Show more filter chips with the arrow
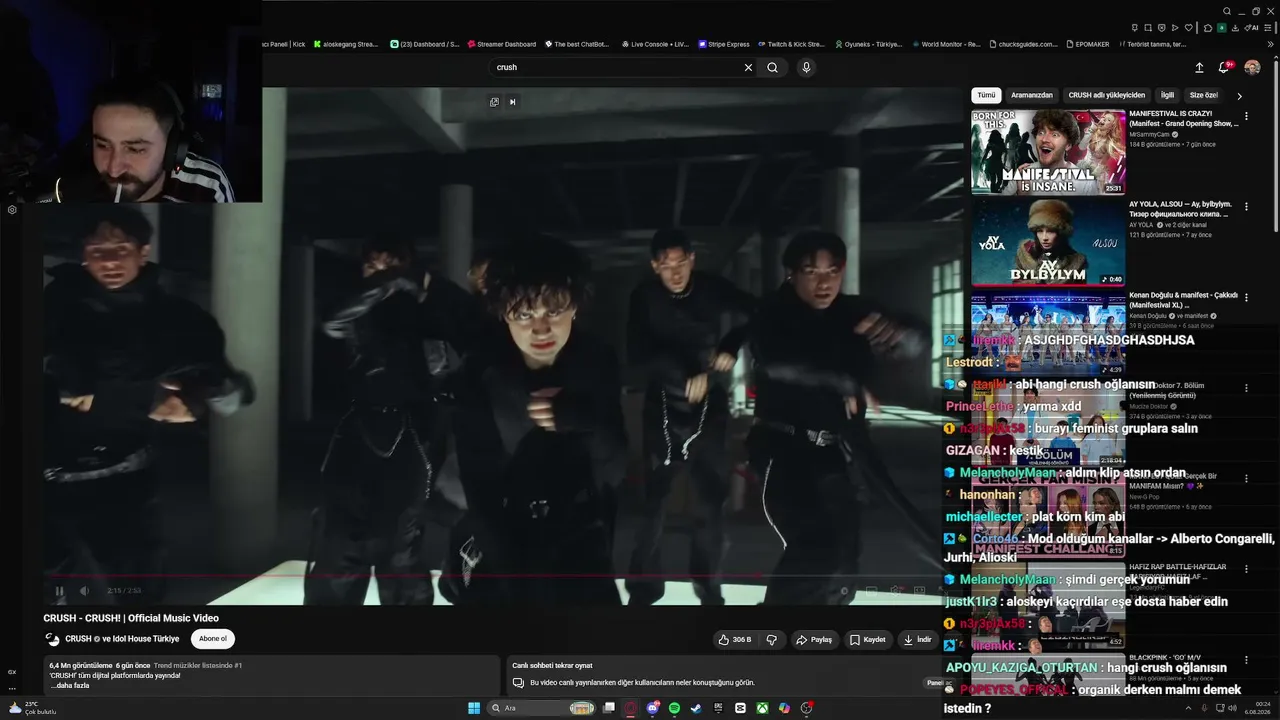This screenshot has width=1280, height=720. coord(1240,96)
